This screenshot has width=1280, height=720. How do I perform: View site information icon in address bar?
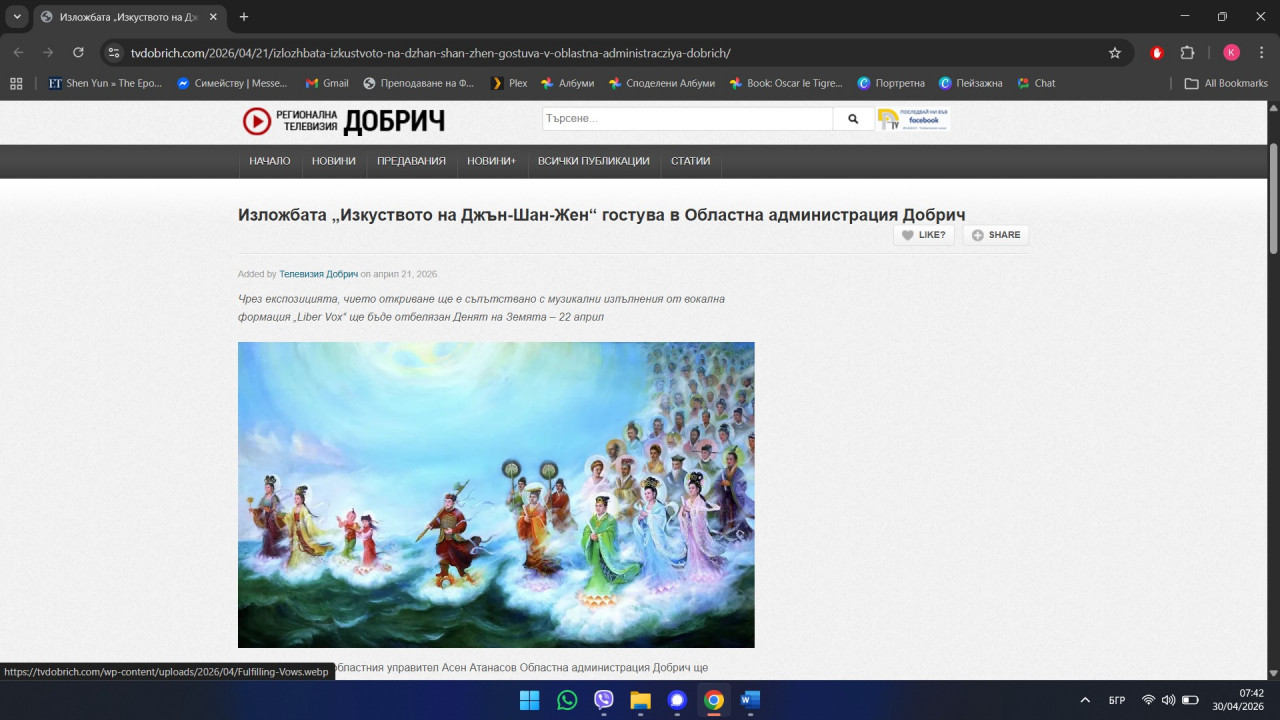coord(114,52)
